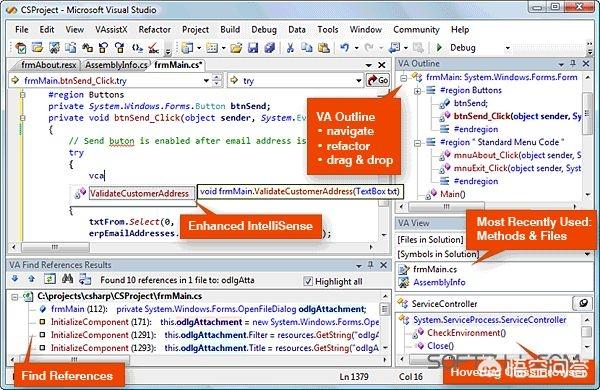This screenshot has height=390, width=600.
Task: Select the ValidateCustomerAddress IntelliSense suggestion
Action: point(139,193)
